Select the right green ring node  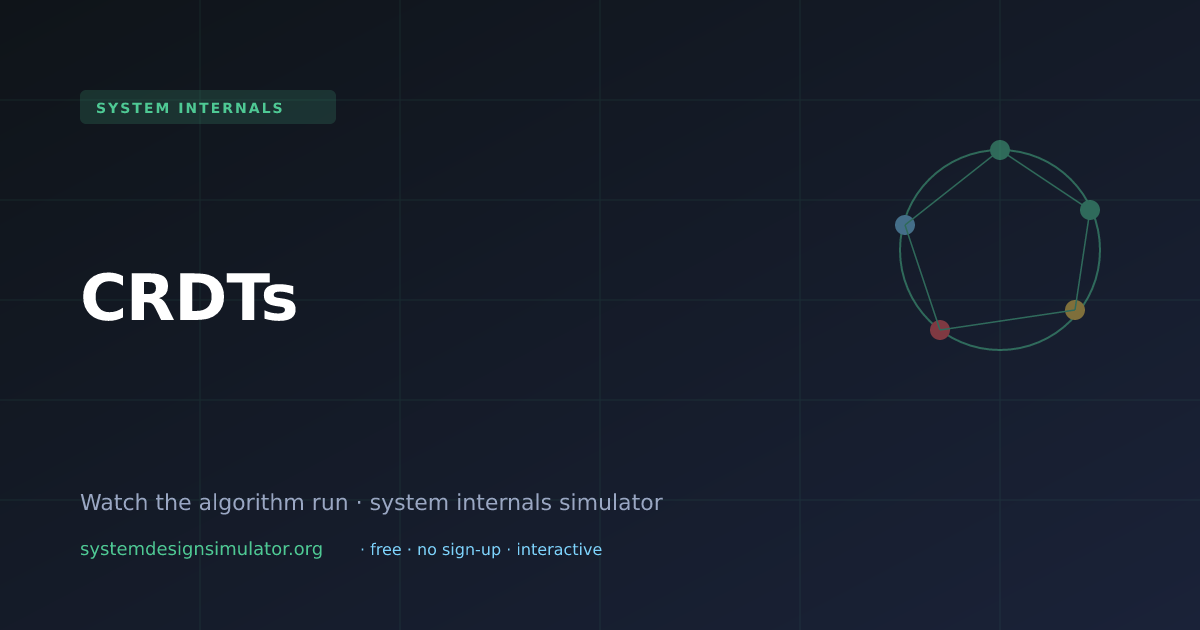[1090, 210]
